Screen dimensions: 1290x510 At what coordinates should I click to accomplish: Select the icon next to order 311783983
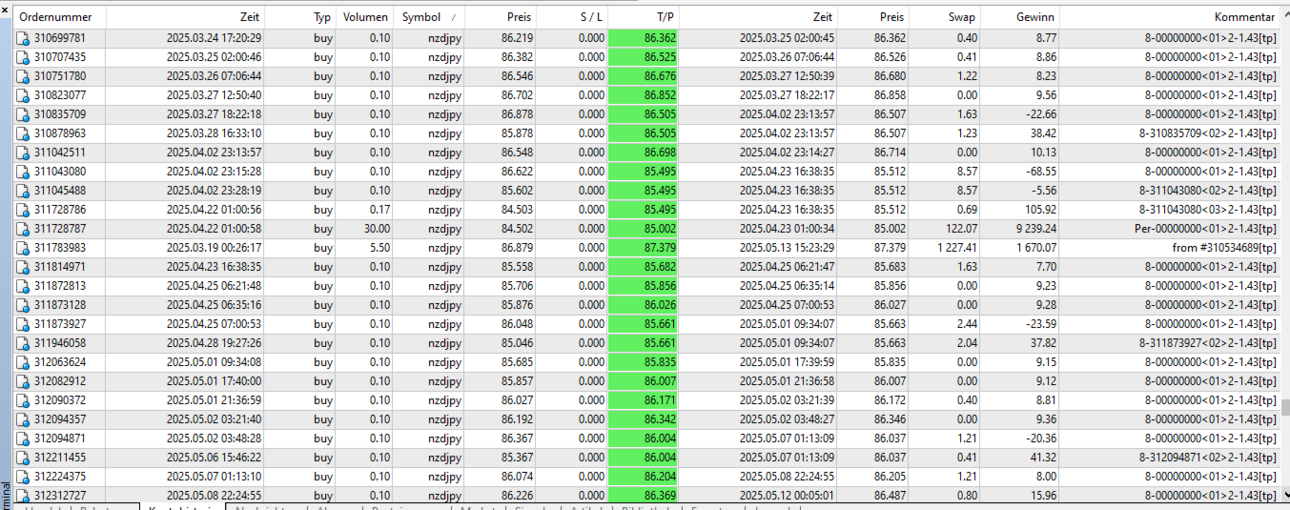(23, 247)
